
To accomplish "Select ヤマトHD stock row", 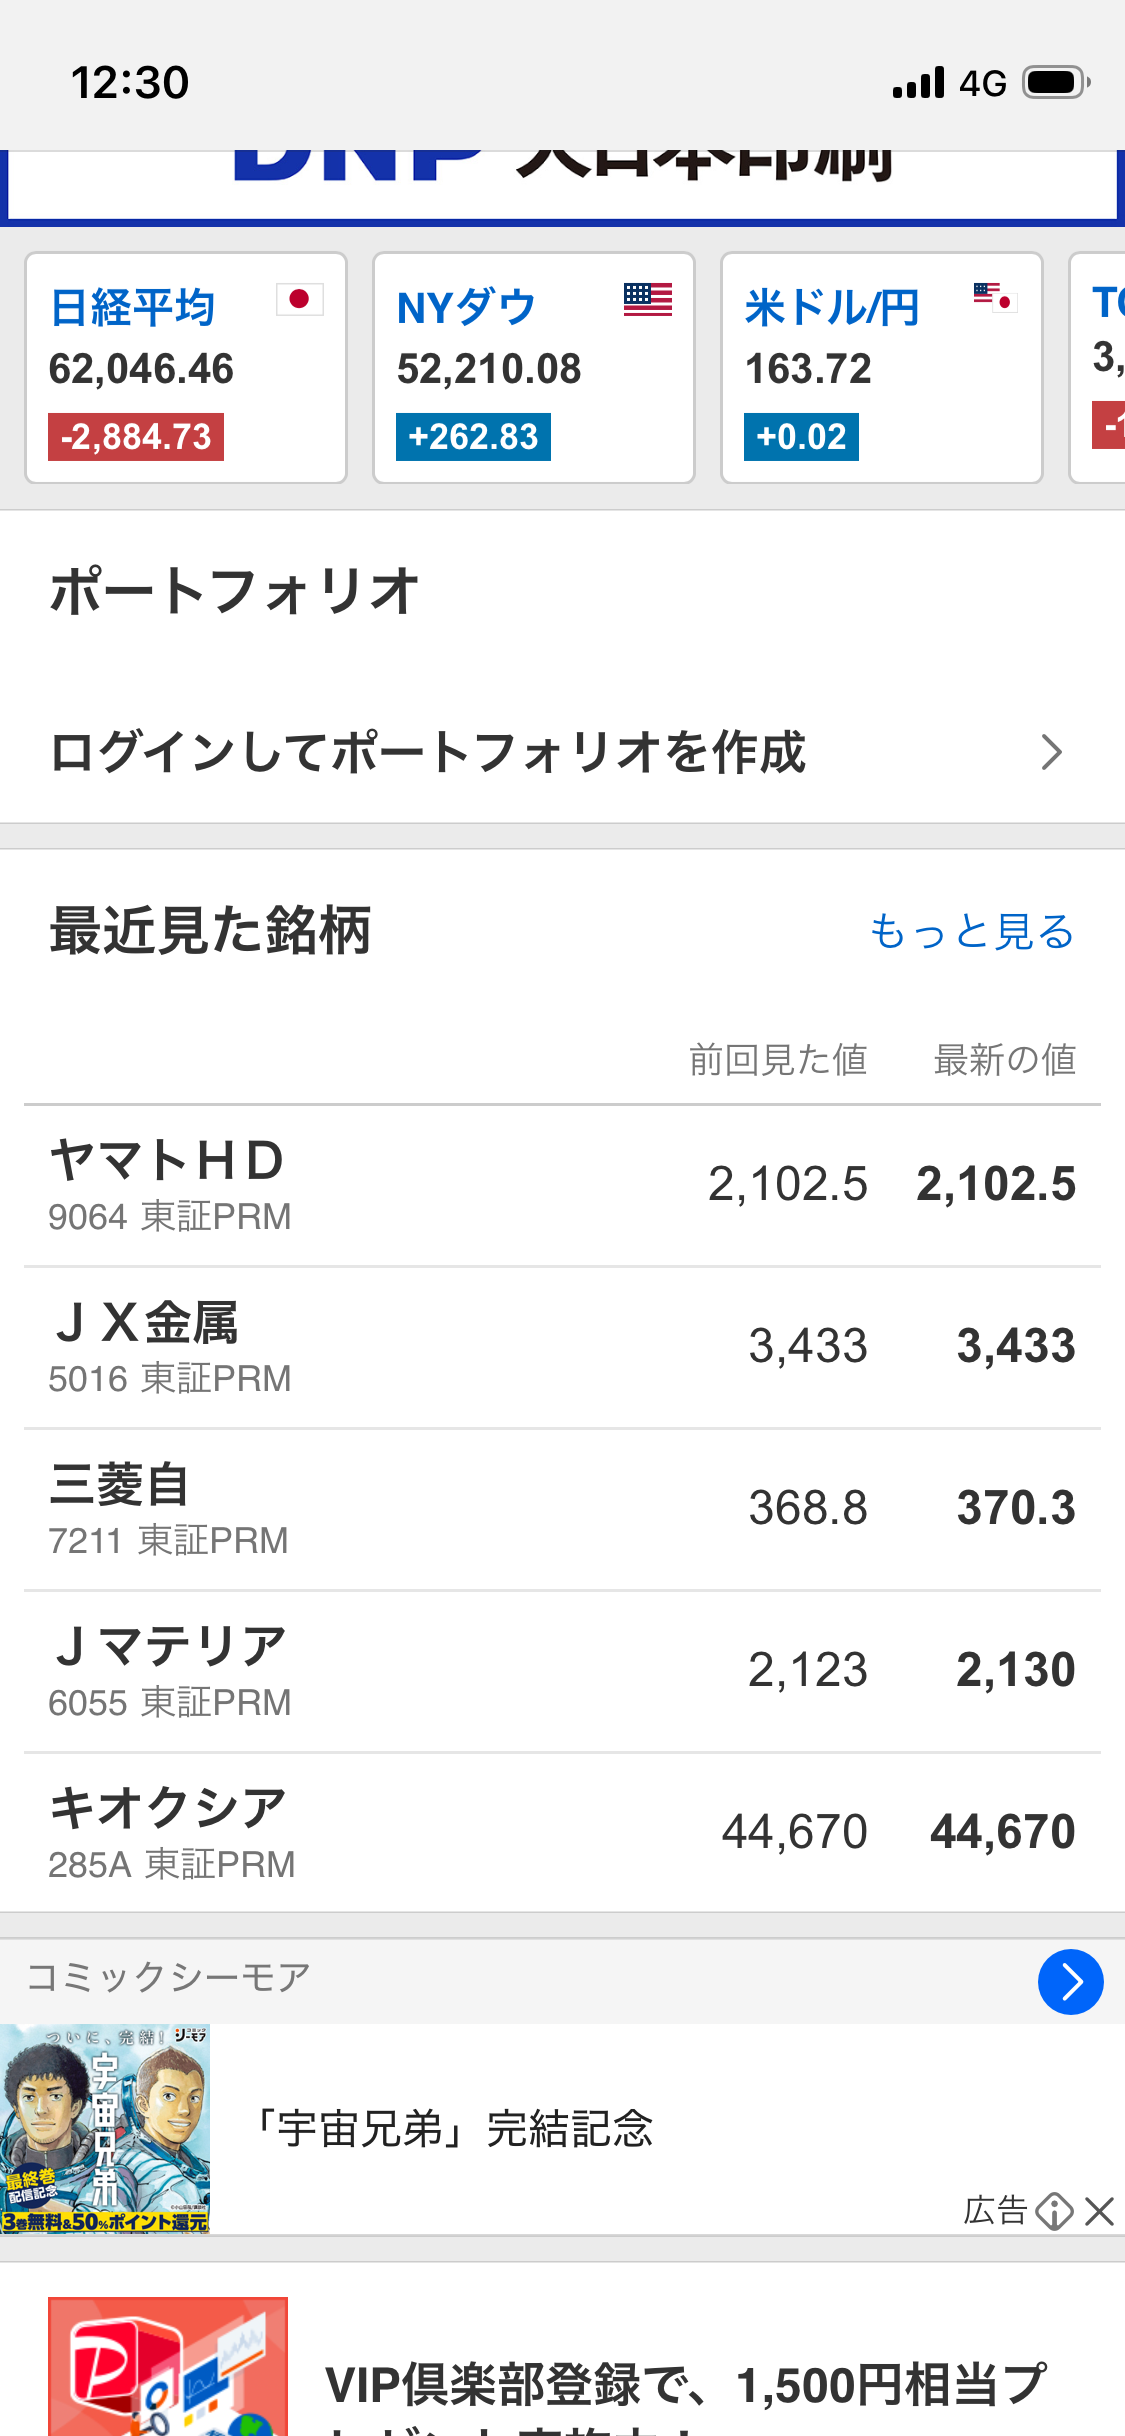I will pyautogui.click(x=562, y=1186).
